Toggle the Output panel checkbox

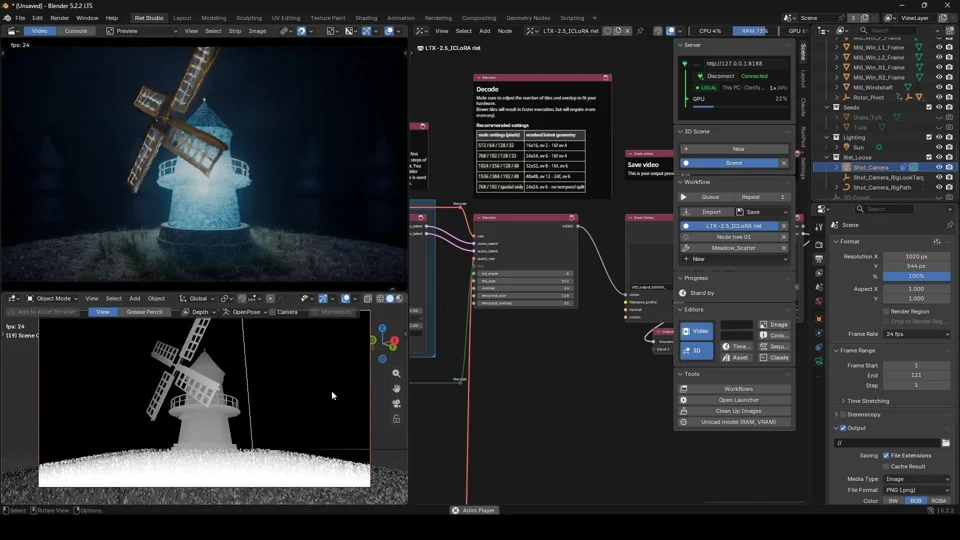pos(843,428)
